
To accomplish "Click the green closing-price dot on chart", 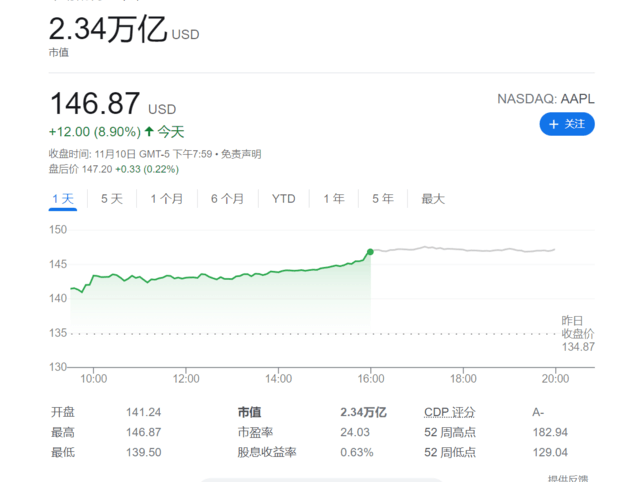I will click(x=371, y=252).
